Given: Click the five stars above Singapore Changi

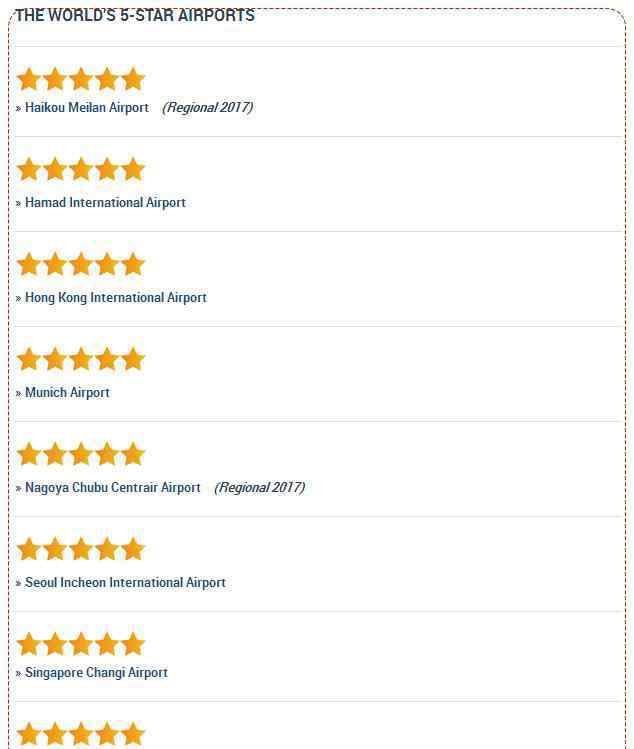Looking at the screenshot, I should (81, 644).
